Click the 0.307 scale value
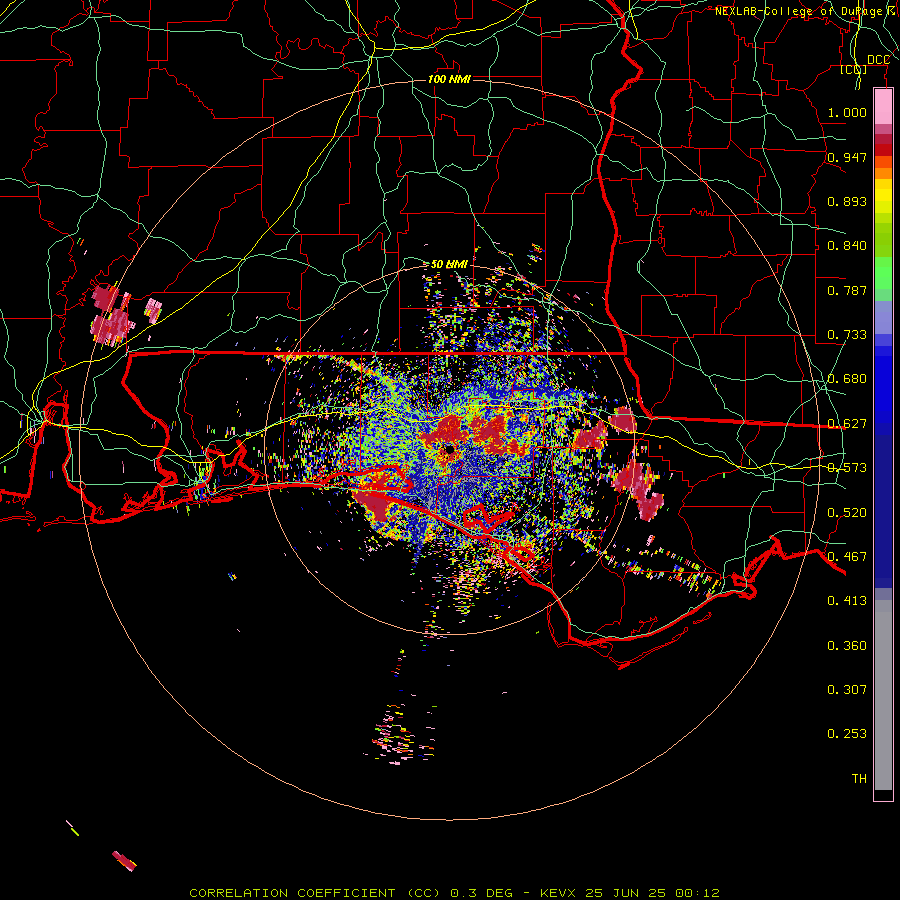 [847, 689]
